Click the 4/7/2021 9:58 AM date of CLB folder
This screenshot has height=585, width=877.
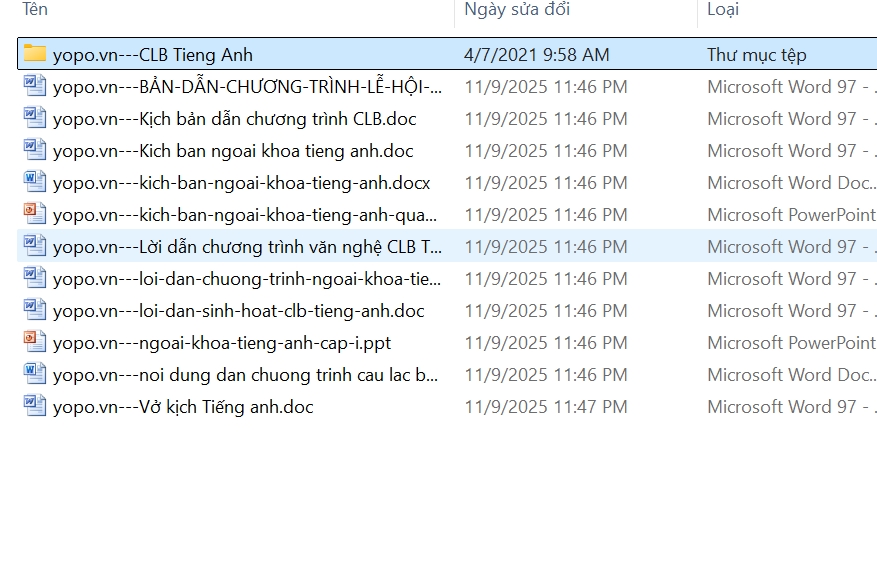(x=536, y=55)
